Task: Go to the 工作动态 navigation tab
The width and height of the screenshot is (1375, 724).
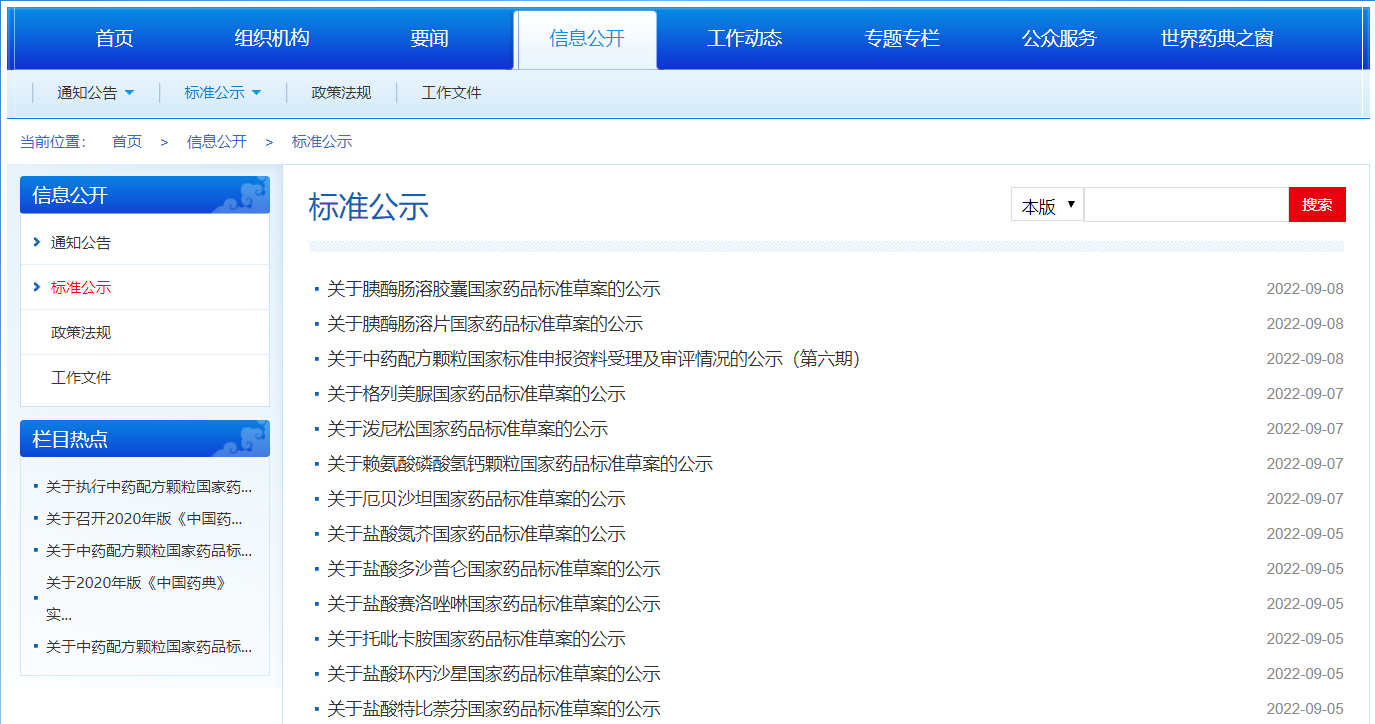Action: pos(744,39)
